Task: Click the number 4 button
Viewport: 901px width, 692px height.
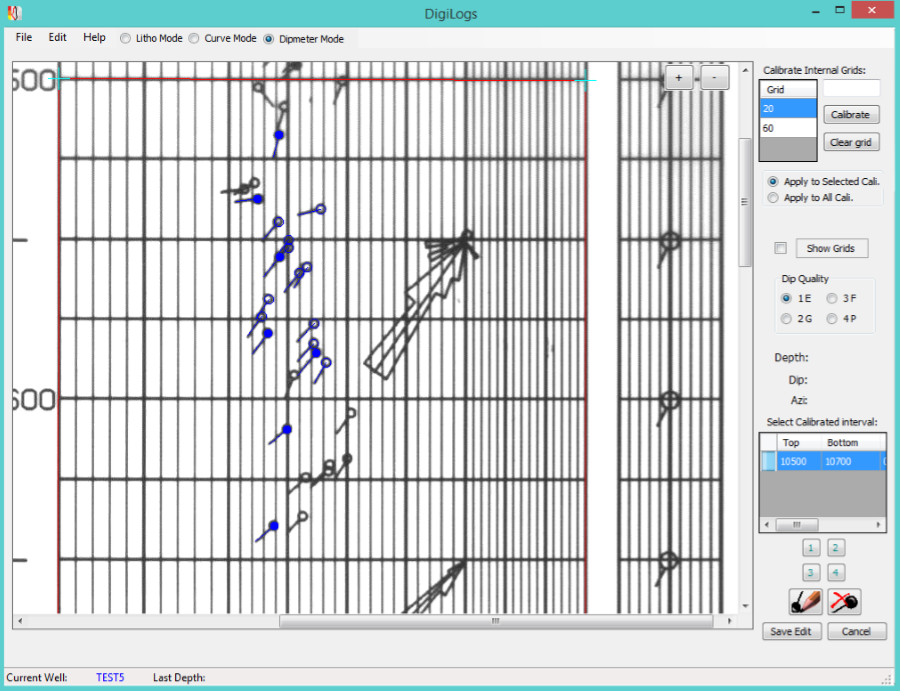Action: 837,573
